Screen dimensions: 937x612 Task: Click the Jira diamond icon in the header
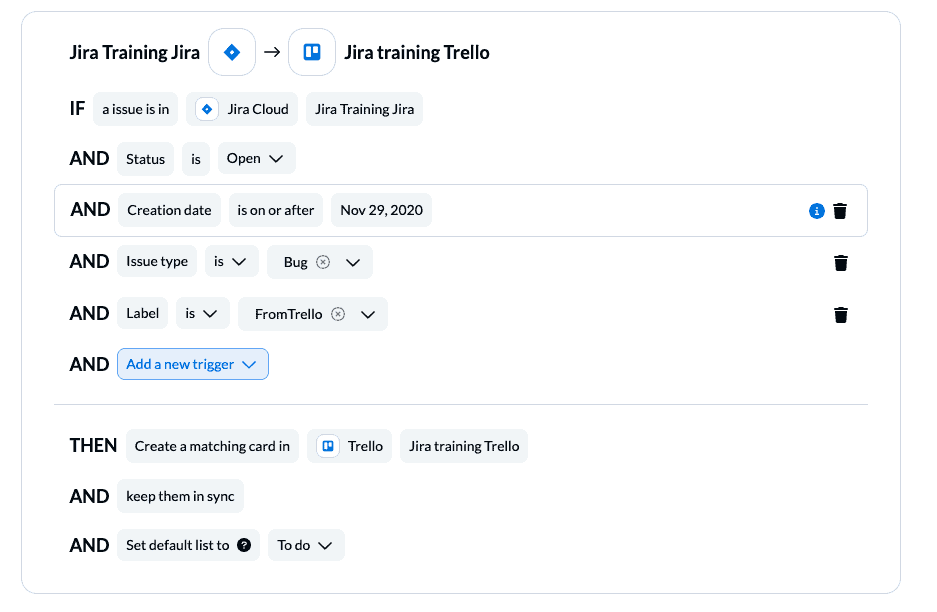[x=232, y=52]
